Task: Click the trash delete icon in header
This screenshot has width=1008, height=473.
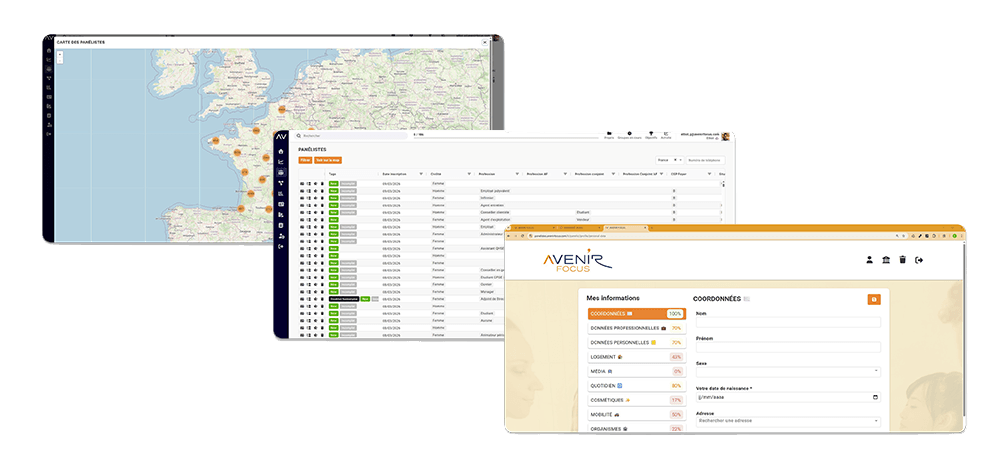Action: (x=902, y=260)
